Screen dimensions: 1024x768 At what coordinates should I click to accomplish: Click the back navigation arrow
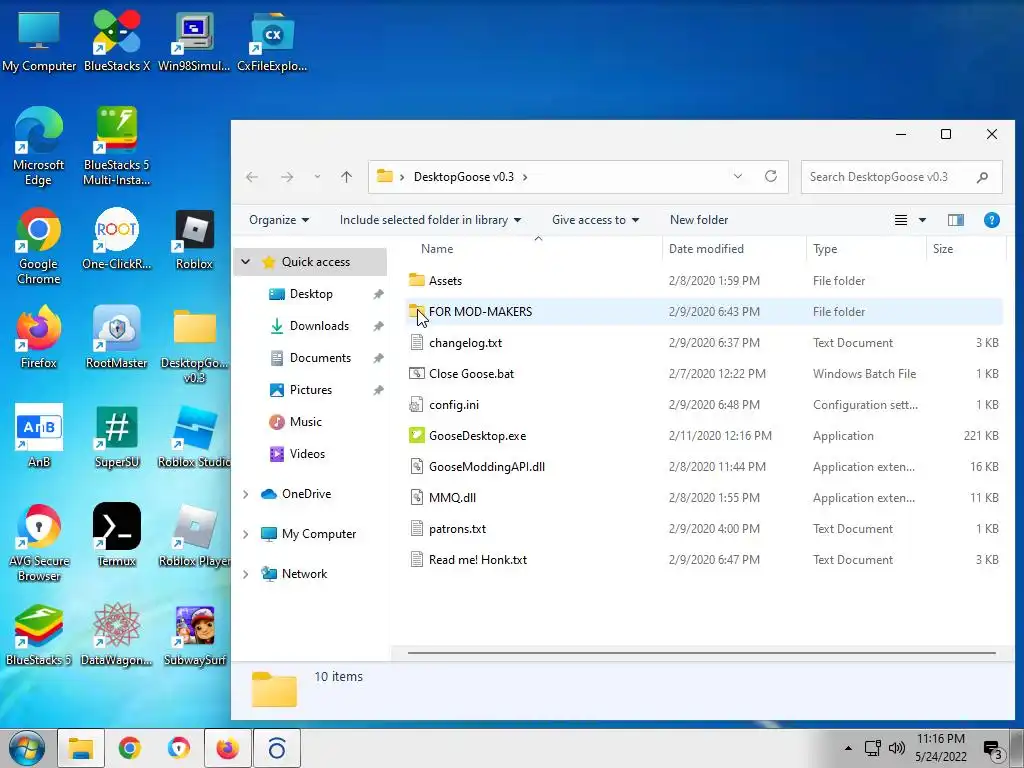[252, 177]
